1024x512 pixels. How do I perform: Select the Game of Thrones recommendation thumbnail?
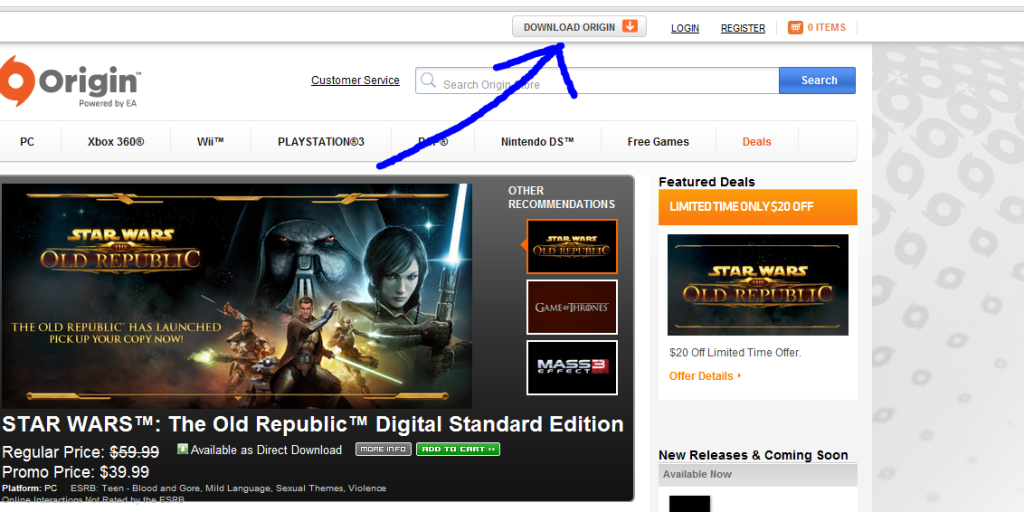point(571,307)
